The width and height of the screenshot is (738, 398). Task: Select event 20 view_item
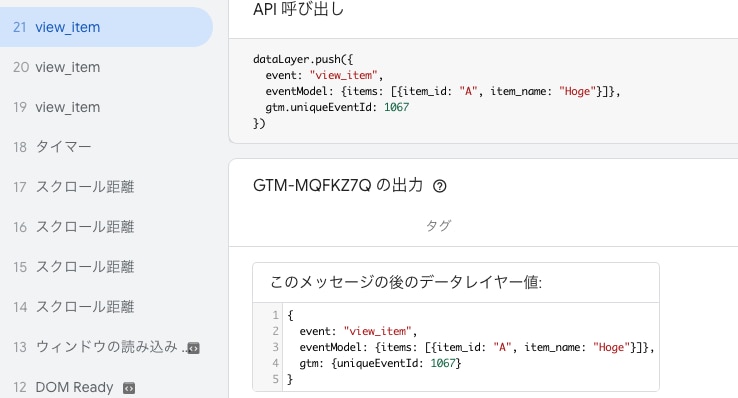point(105,67)
